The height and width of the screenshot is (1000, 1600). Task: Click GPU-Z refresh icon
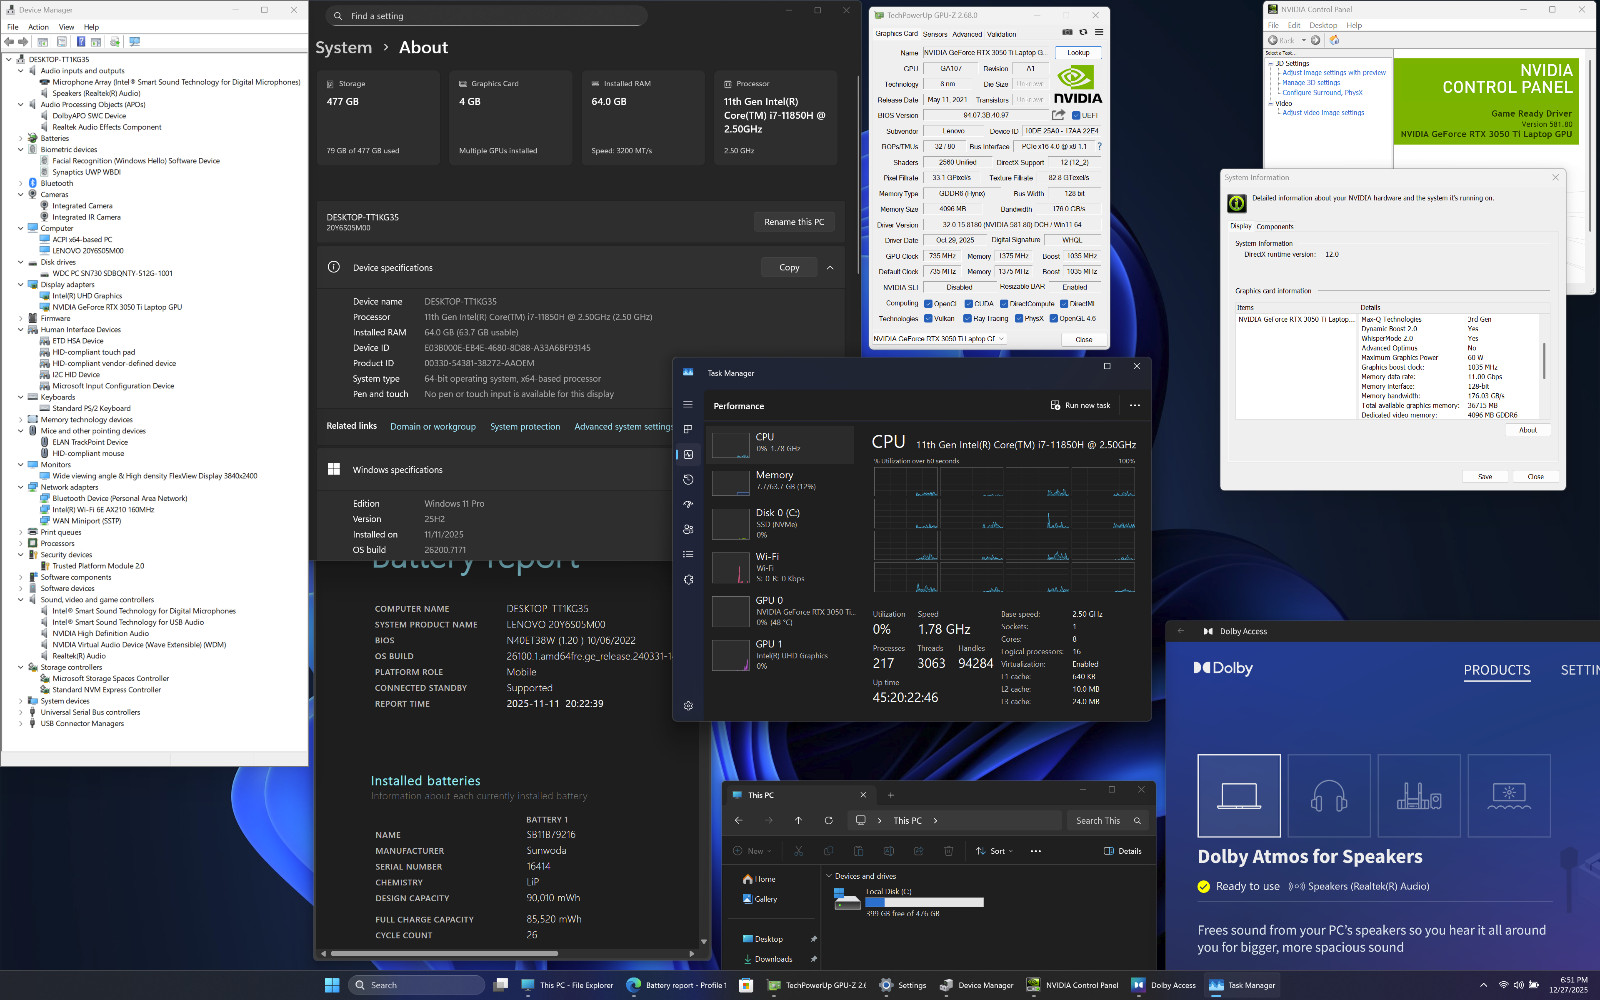click(x=1083, y=33)
